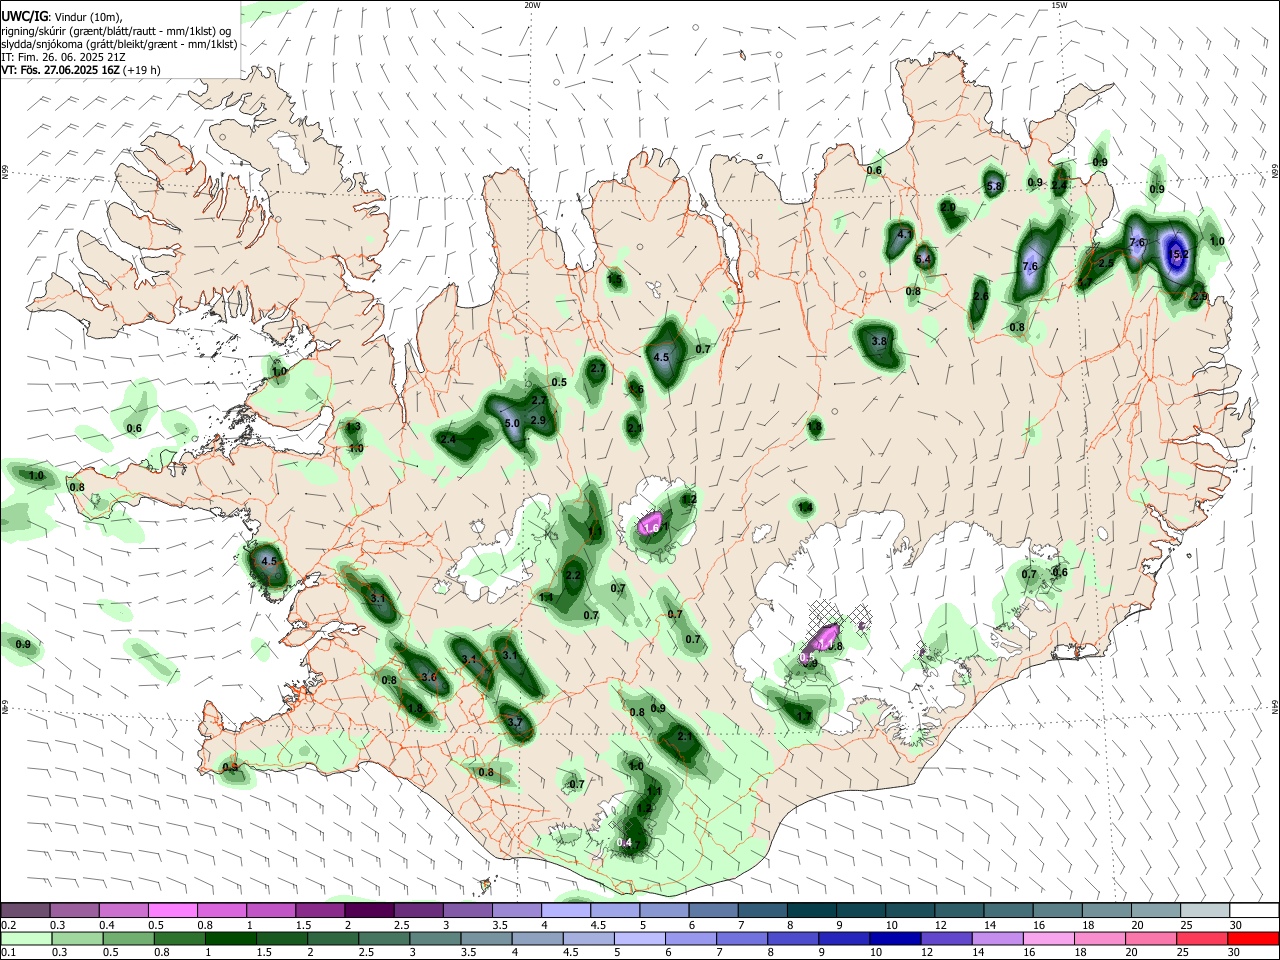Pick the dark navy 10–12 swatch in rain legend

[x=893, y=938]
